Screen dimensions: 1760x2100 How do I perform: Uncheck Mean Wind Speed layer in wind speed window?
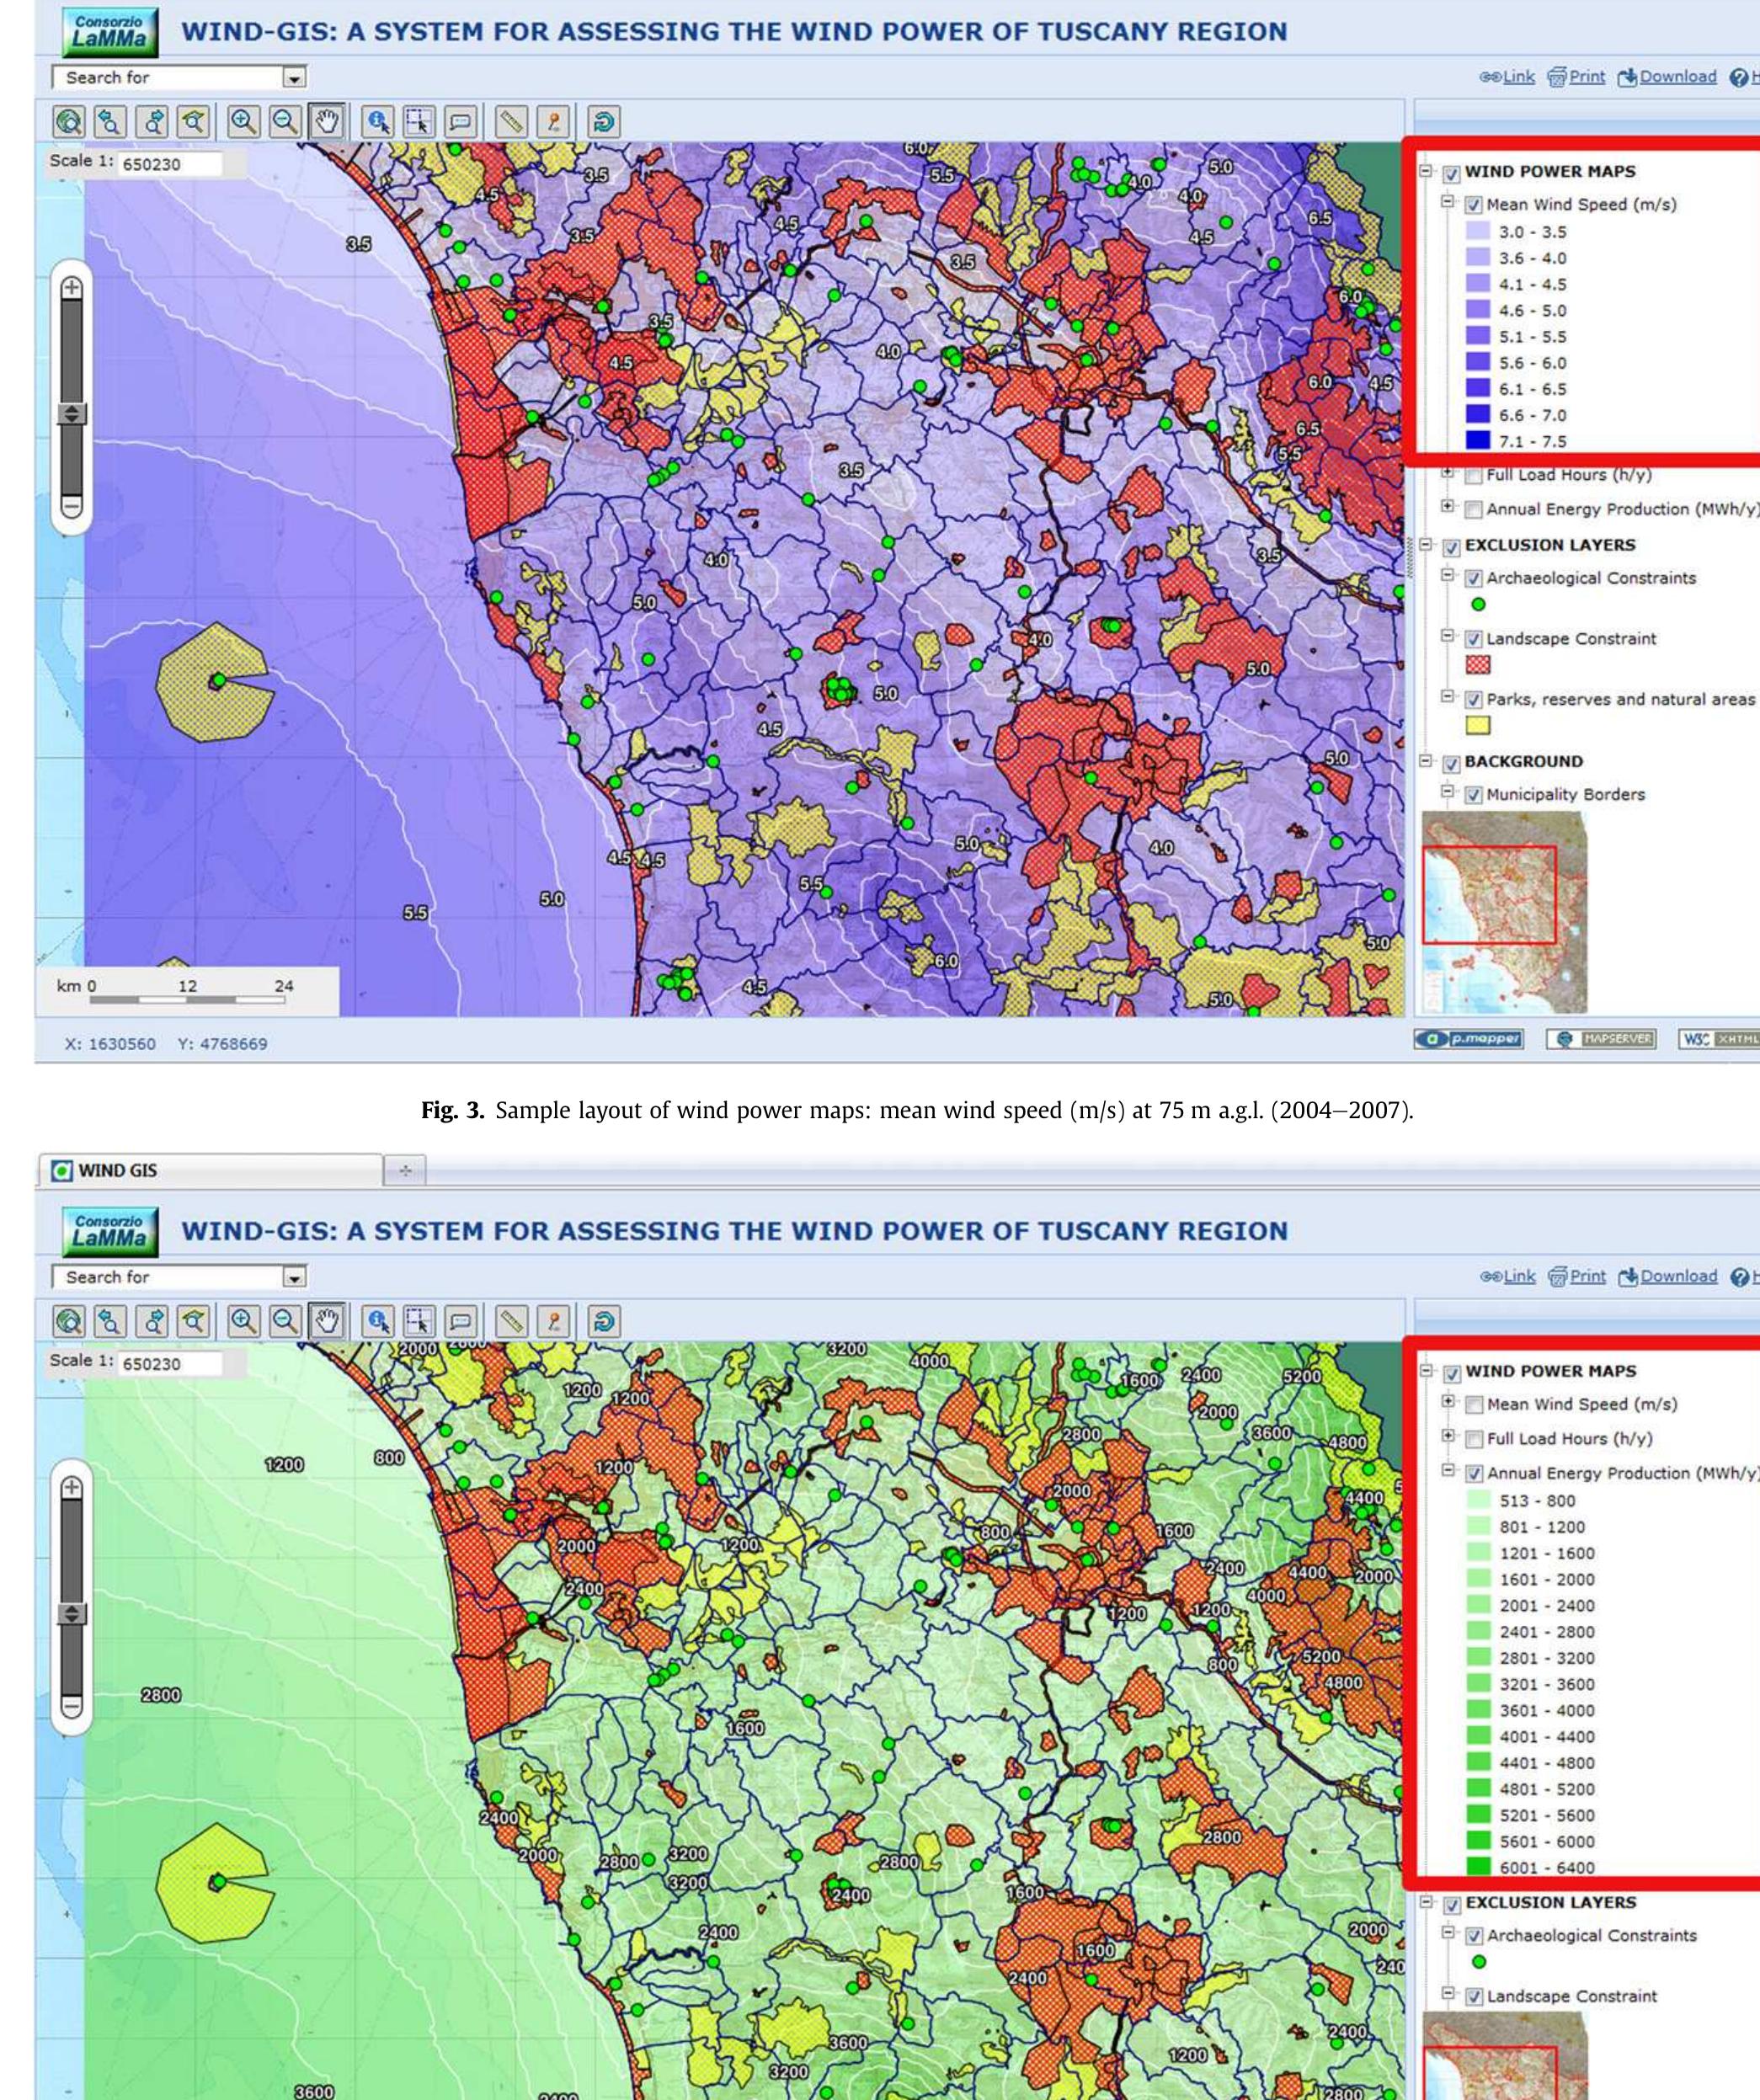coord(1473,205)
